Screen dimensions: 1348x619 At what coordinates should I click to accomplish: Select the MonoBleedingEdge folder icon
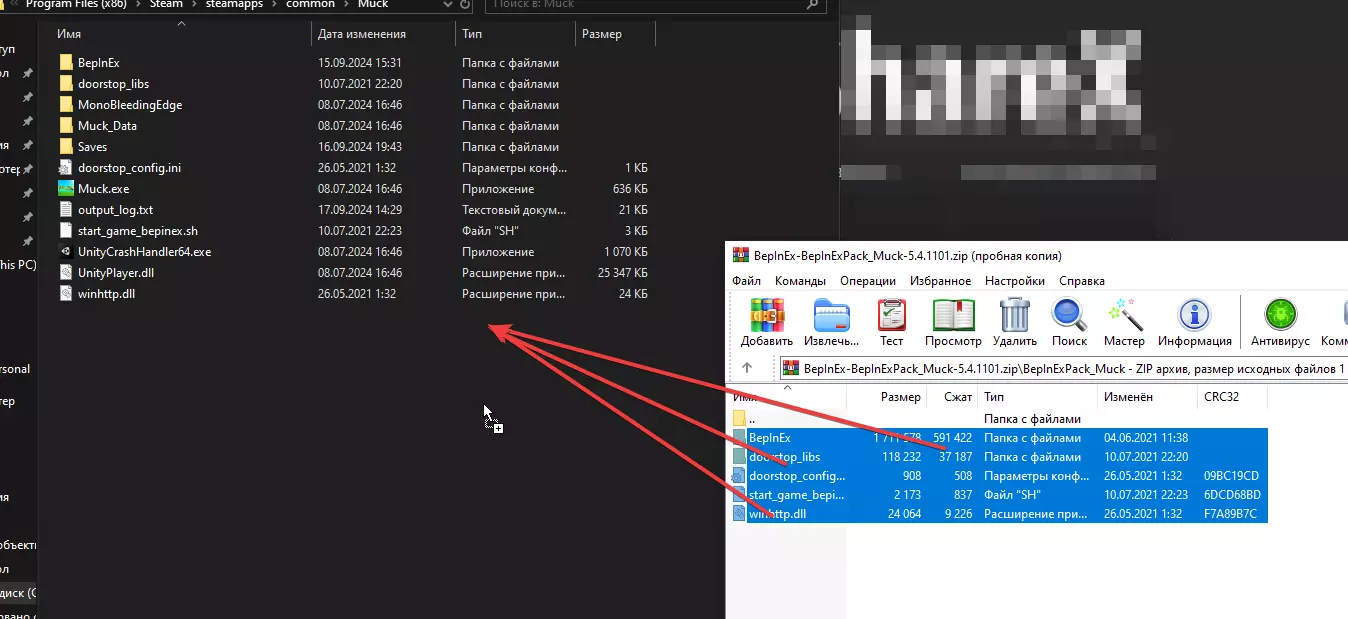67,105
